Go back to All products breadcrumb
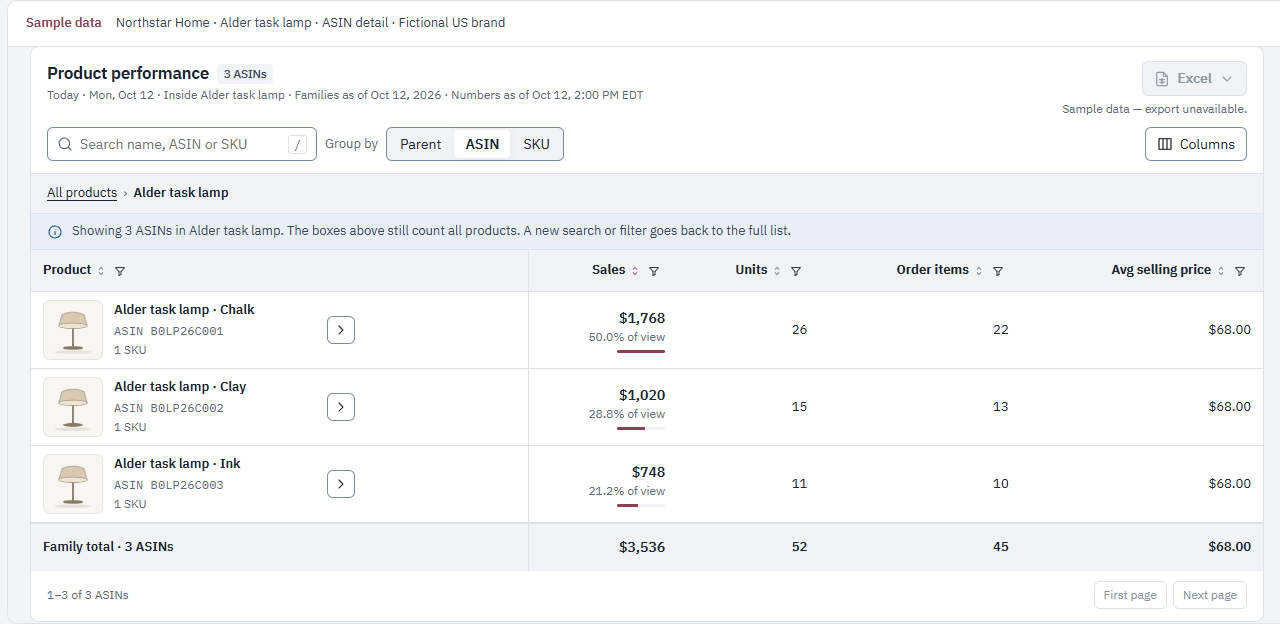This screenshot has height=624, width=1280. [x=82, y=192]
